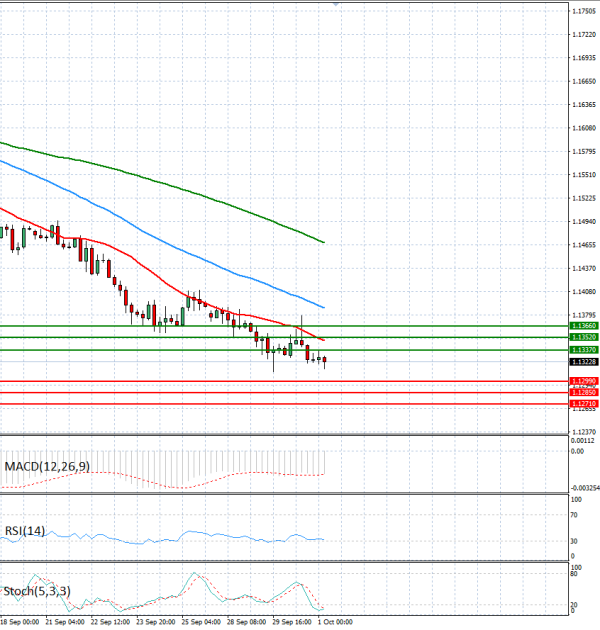Click the MACD(12,26,9) indicator label
Screen dimensions: 600x630
tap(47, 466)
